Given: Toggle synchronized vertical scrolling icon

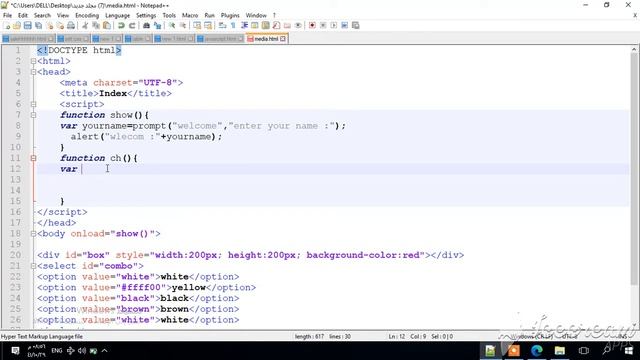Looking at the screenshot, I should [x=197, y=25].
